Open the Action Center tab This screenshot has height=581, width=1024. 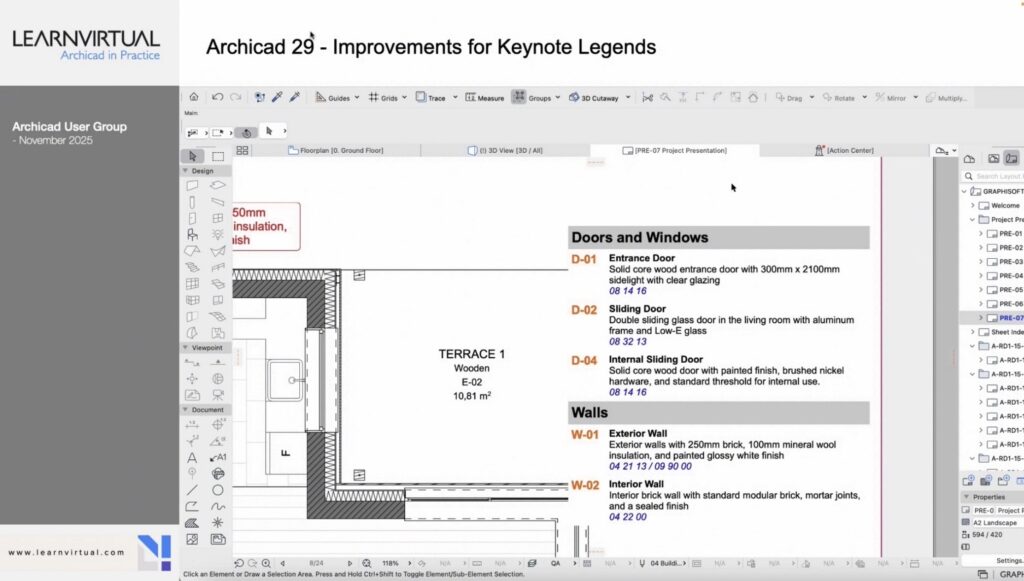(844, 150)
